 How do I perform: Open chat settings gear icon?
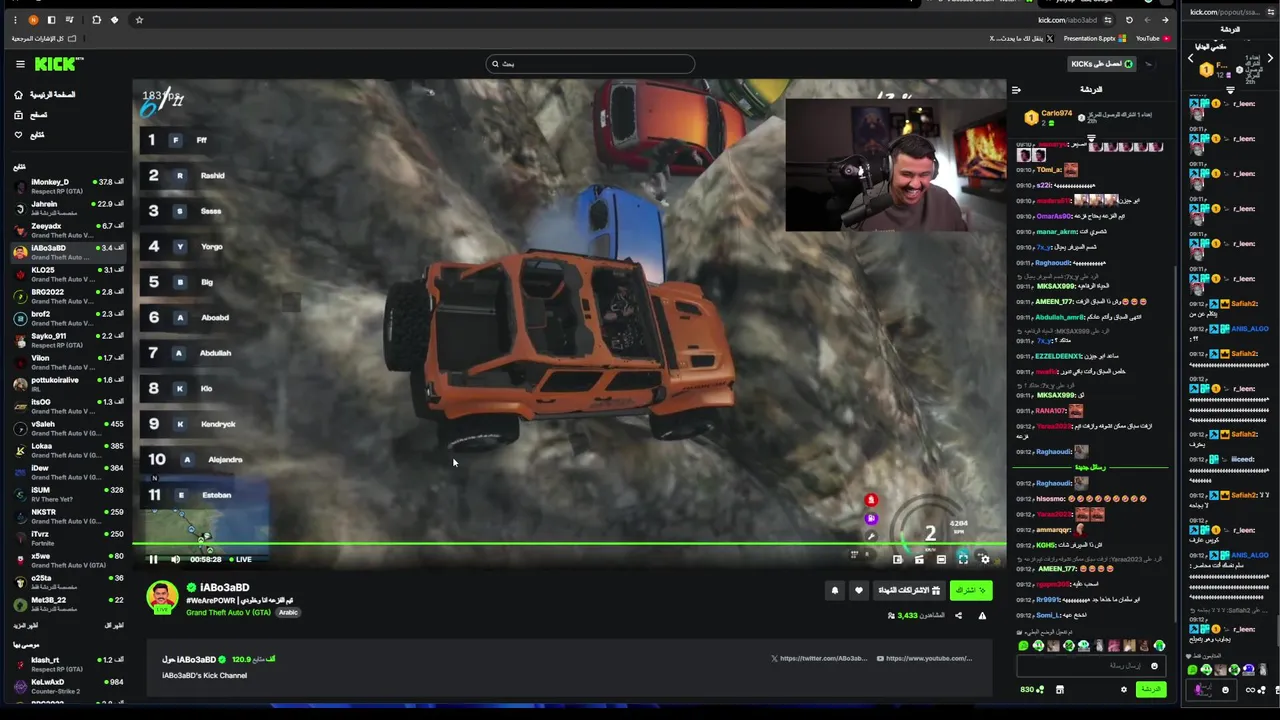click(1124, 689)
